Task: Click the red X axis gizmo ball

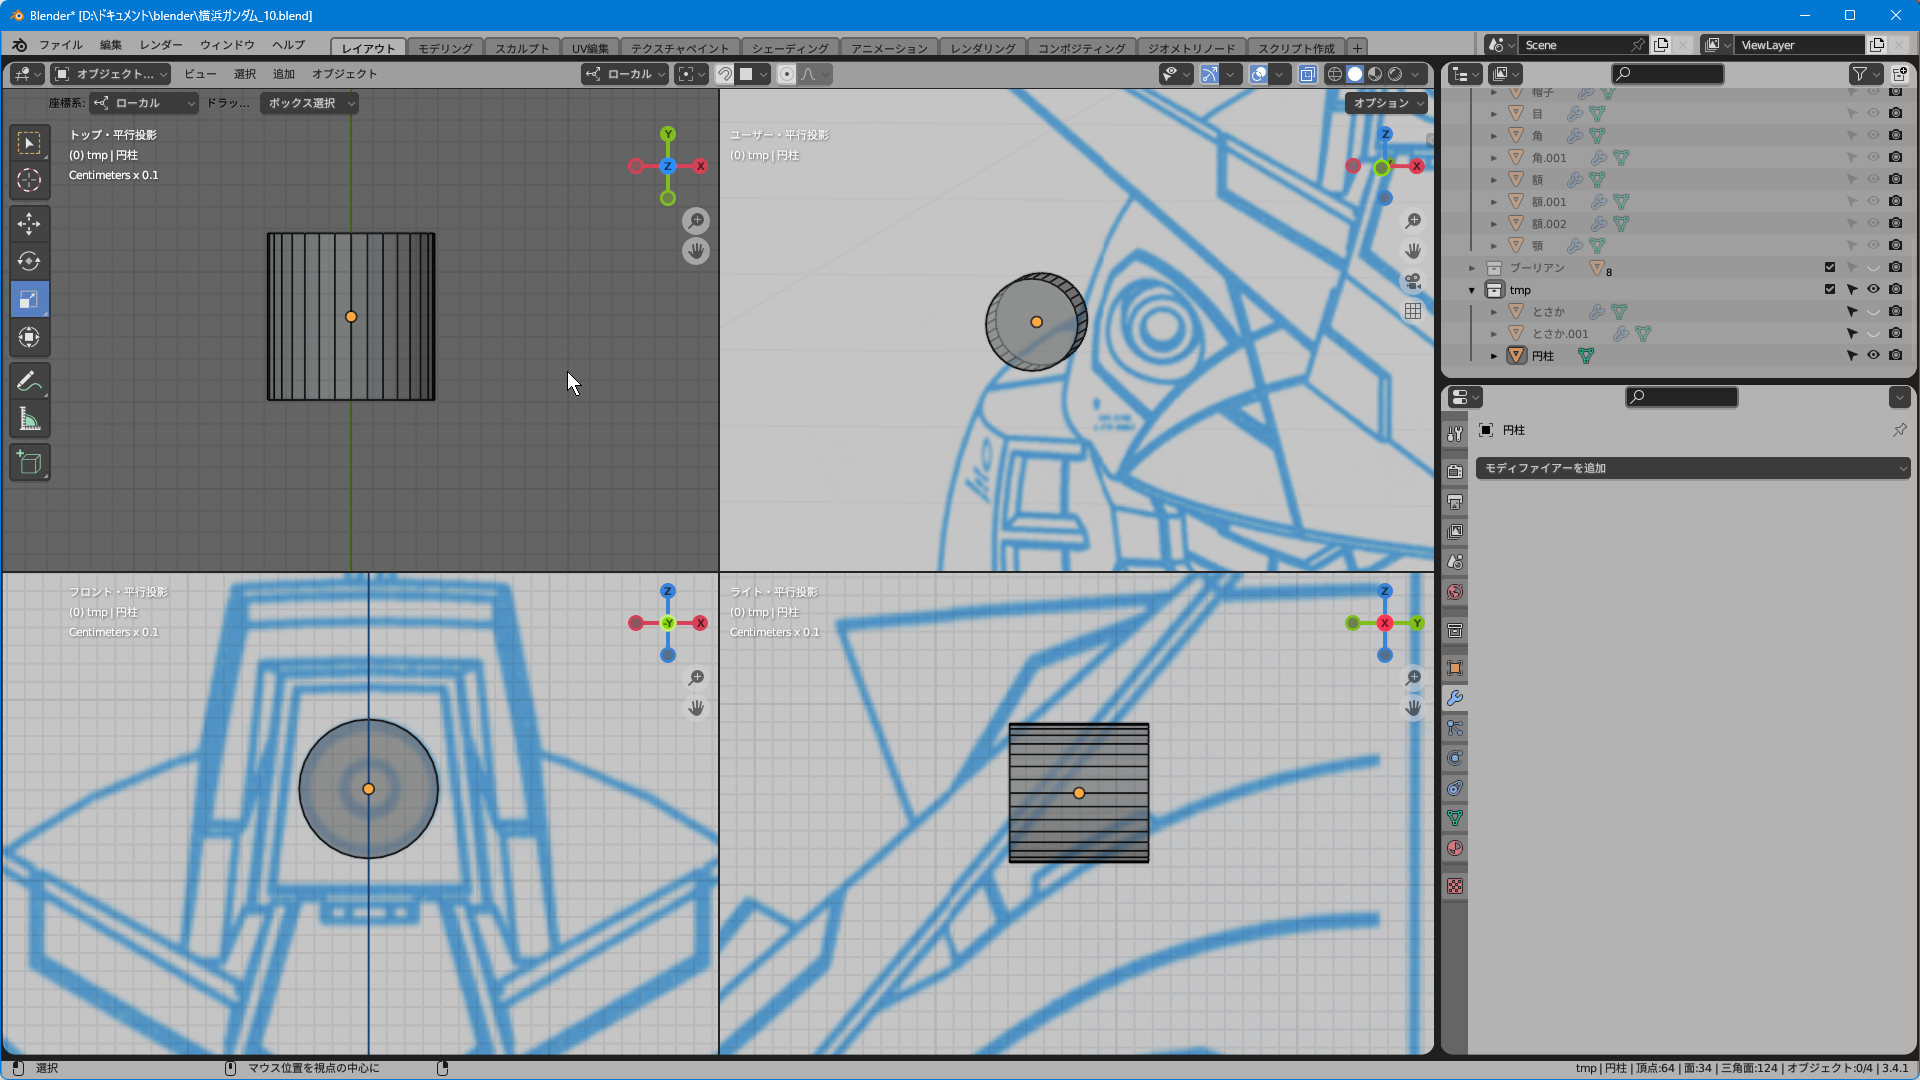Action: coord(700,166)
